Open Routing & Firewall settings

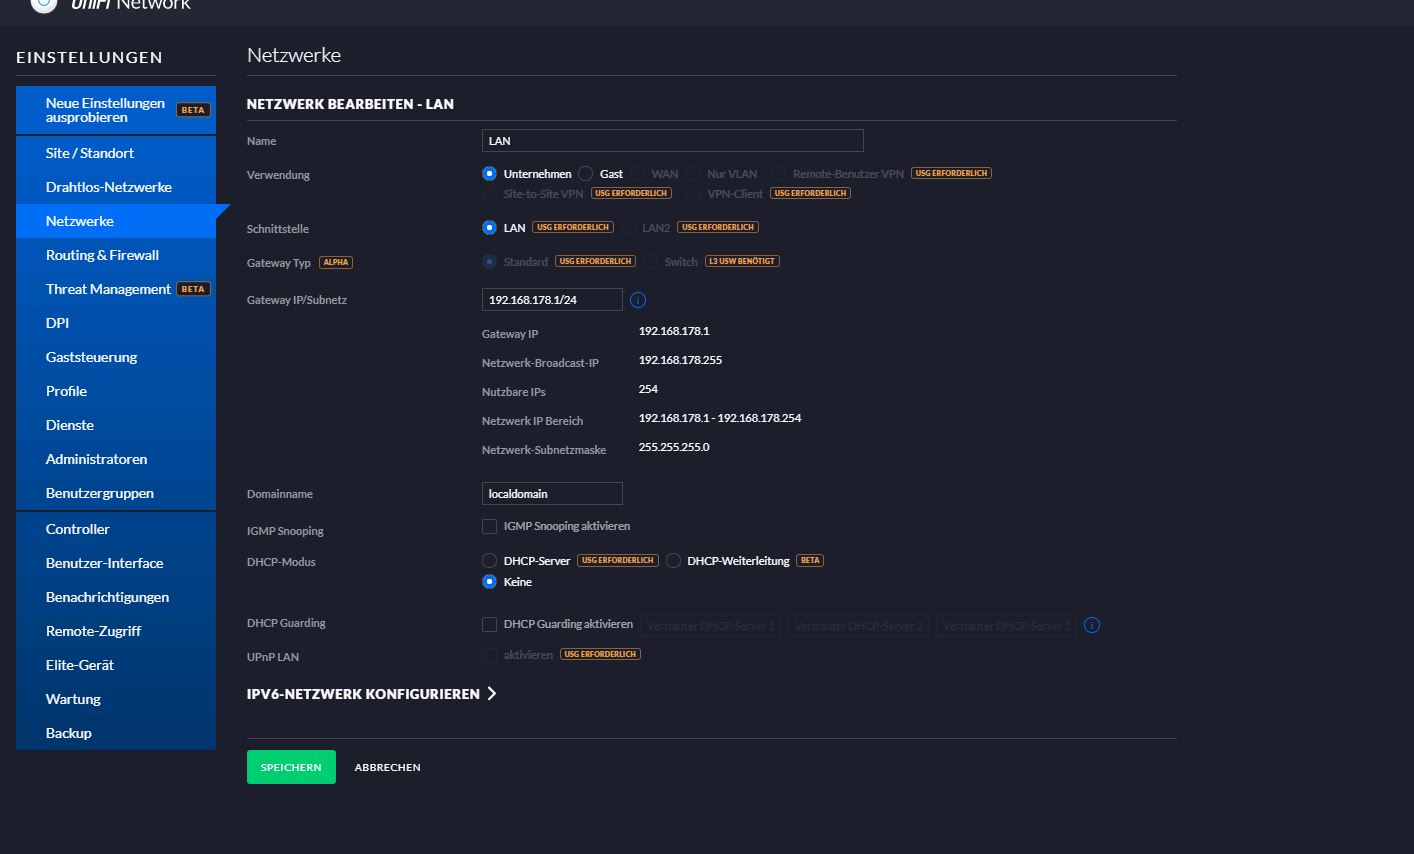(x=102, y=255)
